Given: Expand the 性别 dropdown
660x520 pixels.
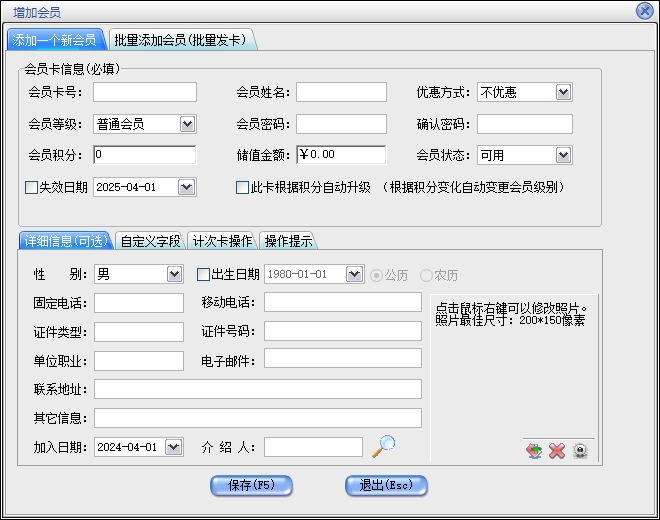Looking at the screenshot, I should click(174, 274).
